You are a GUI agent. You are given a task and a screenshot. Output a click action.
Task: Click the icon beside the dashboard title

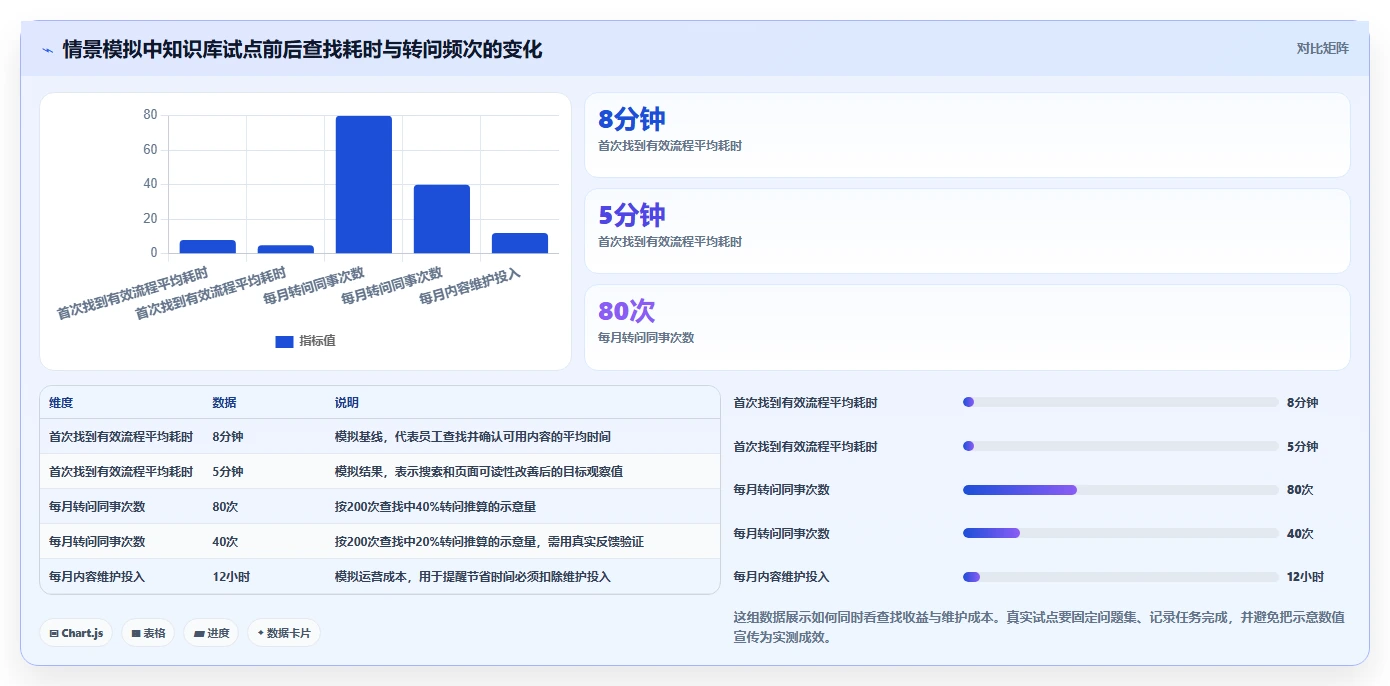(x=47, y=50)
